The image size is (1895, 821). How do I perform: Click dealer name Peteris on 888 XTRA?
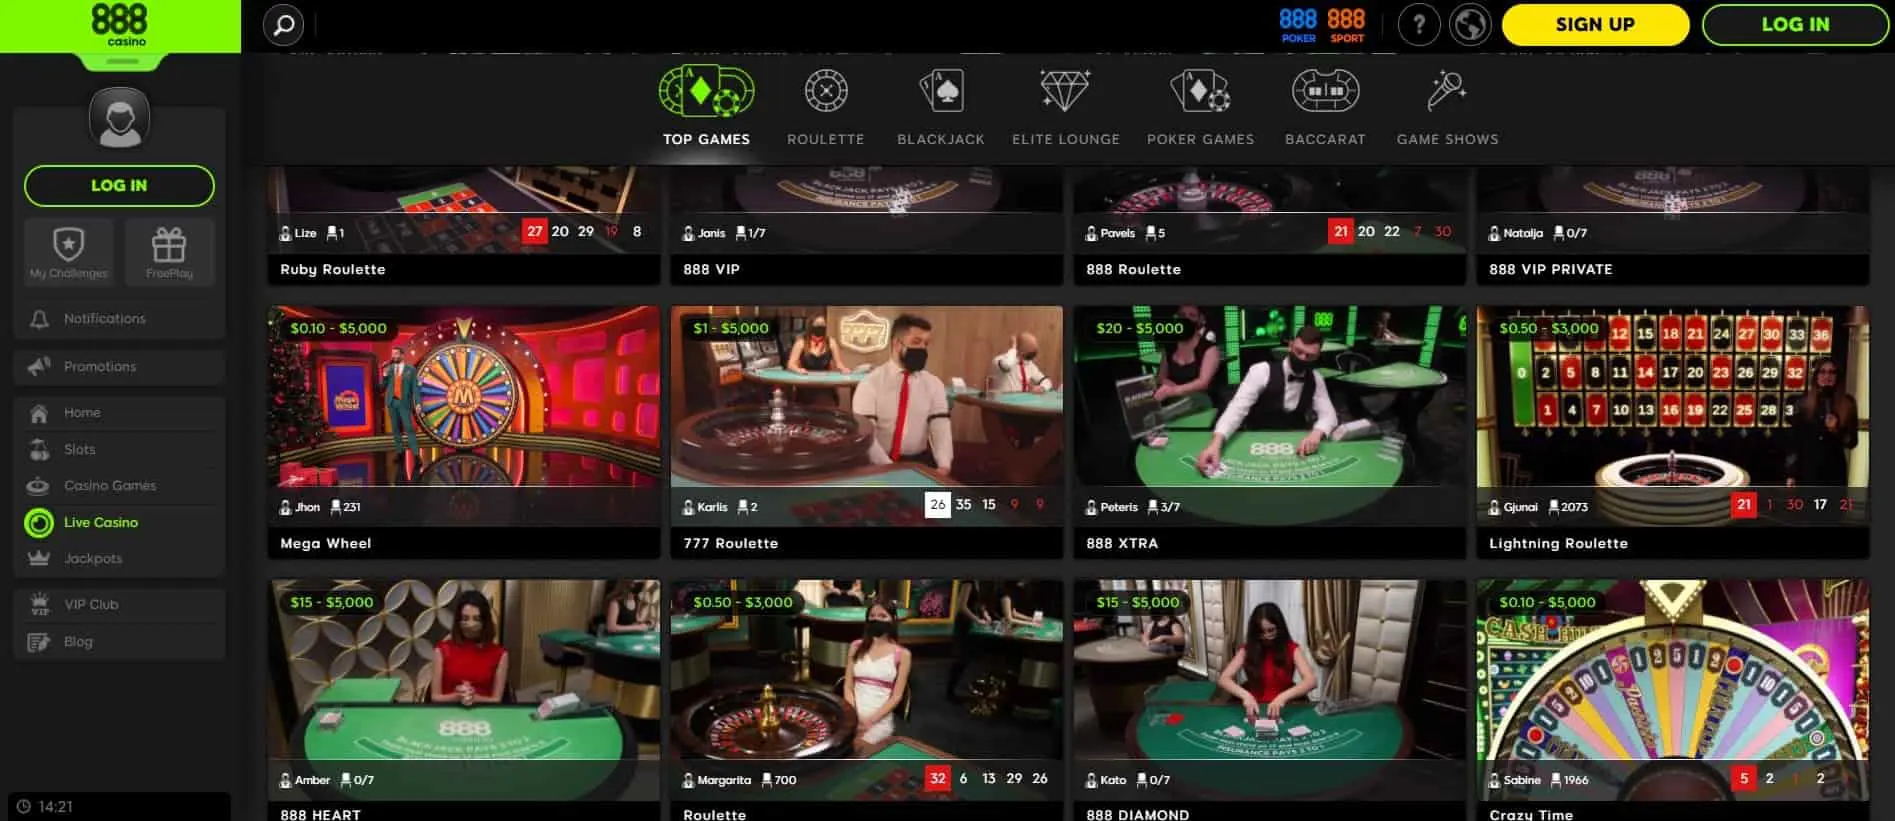click(1119, 508)
